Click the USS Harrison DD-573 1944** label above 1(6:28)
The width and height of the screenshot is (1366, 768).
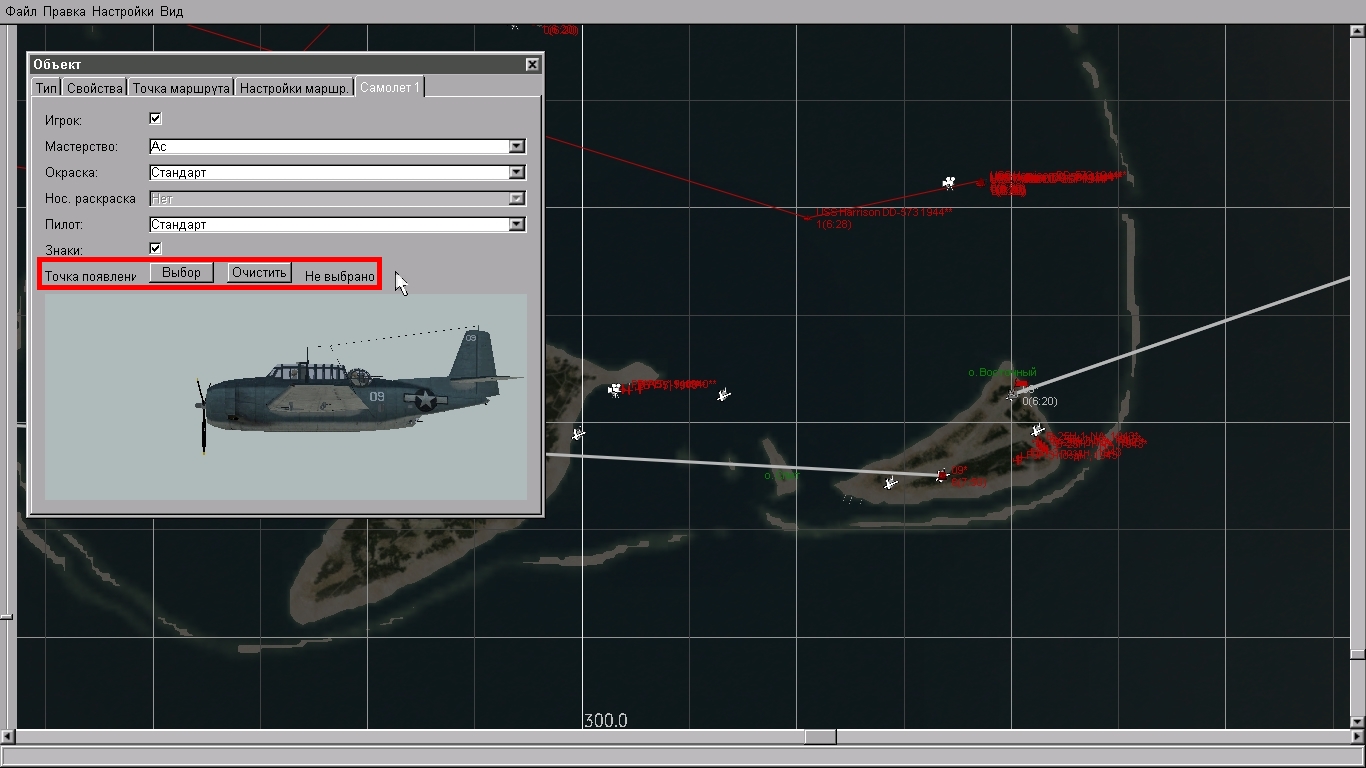point(884,213)
